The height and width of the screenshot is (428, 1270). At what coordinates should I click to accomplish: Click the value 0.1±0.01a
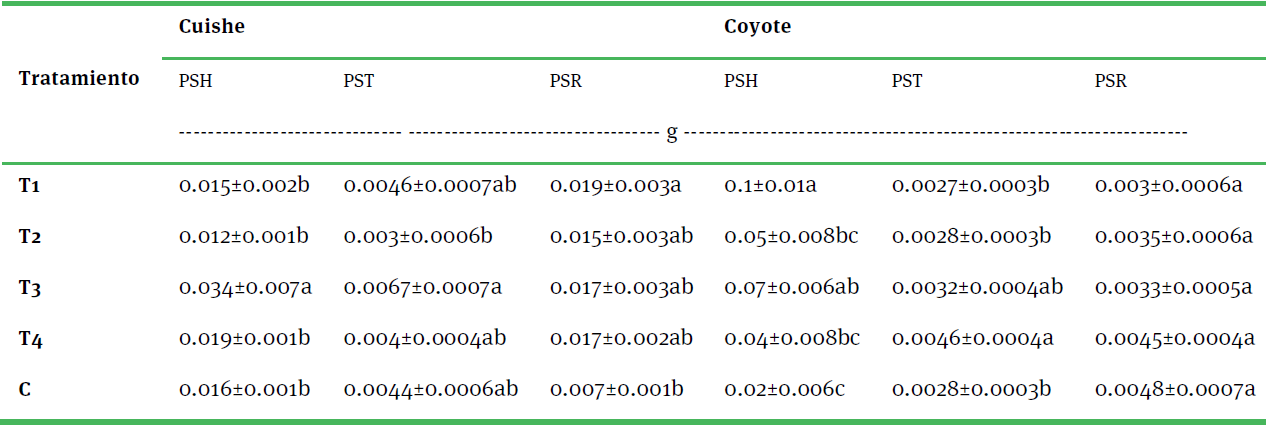770,186
